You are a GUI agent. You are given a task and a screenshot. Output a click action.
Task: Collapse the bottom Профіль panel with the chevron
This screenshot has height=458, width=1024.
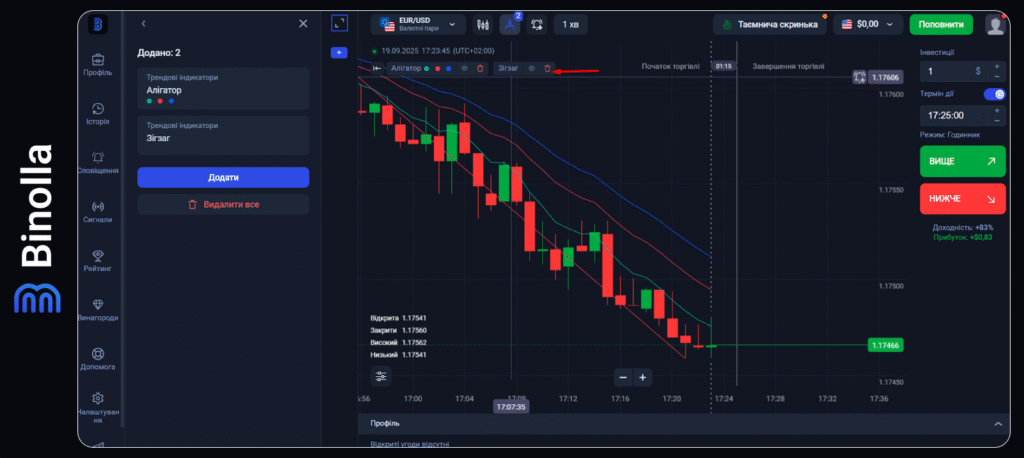click(x=998, y=424)
